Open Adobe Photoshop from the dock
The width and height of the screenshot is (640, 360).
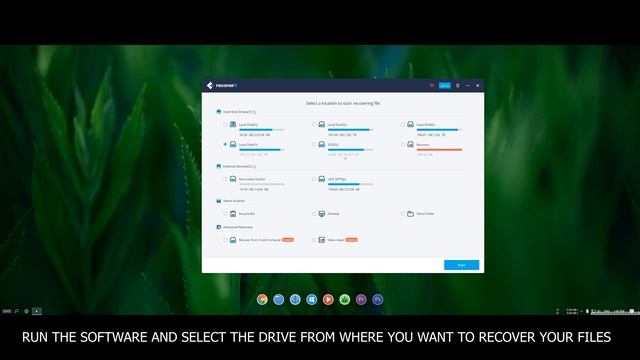click(378, 300)
